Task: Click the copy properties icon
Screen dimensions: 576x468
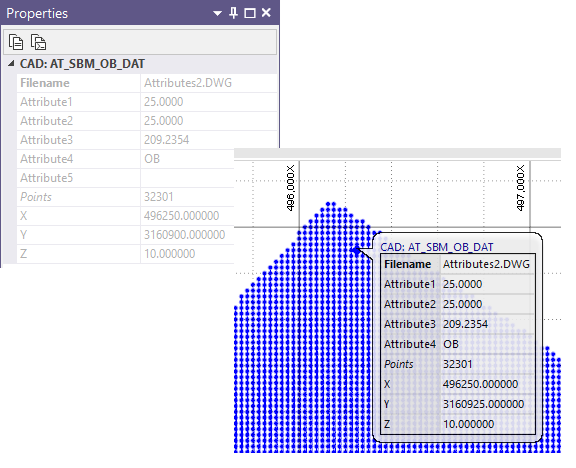Action: [x=16, y=42]
